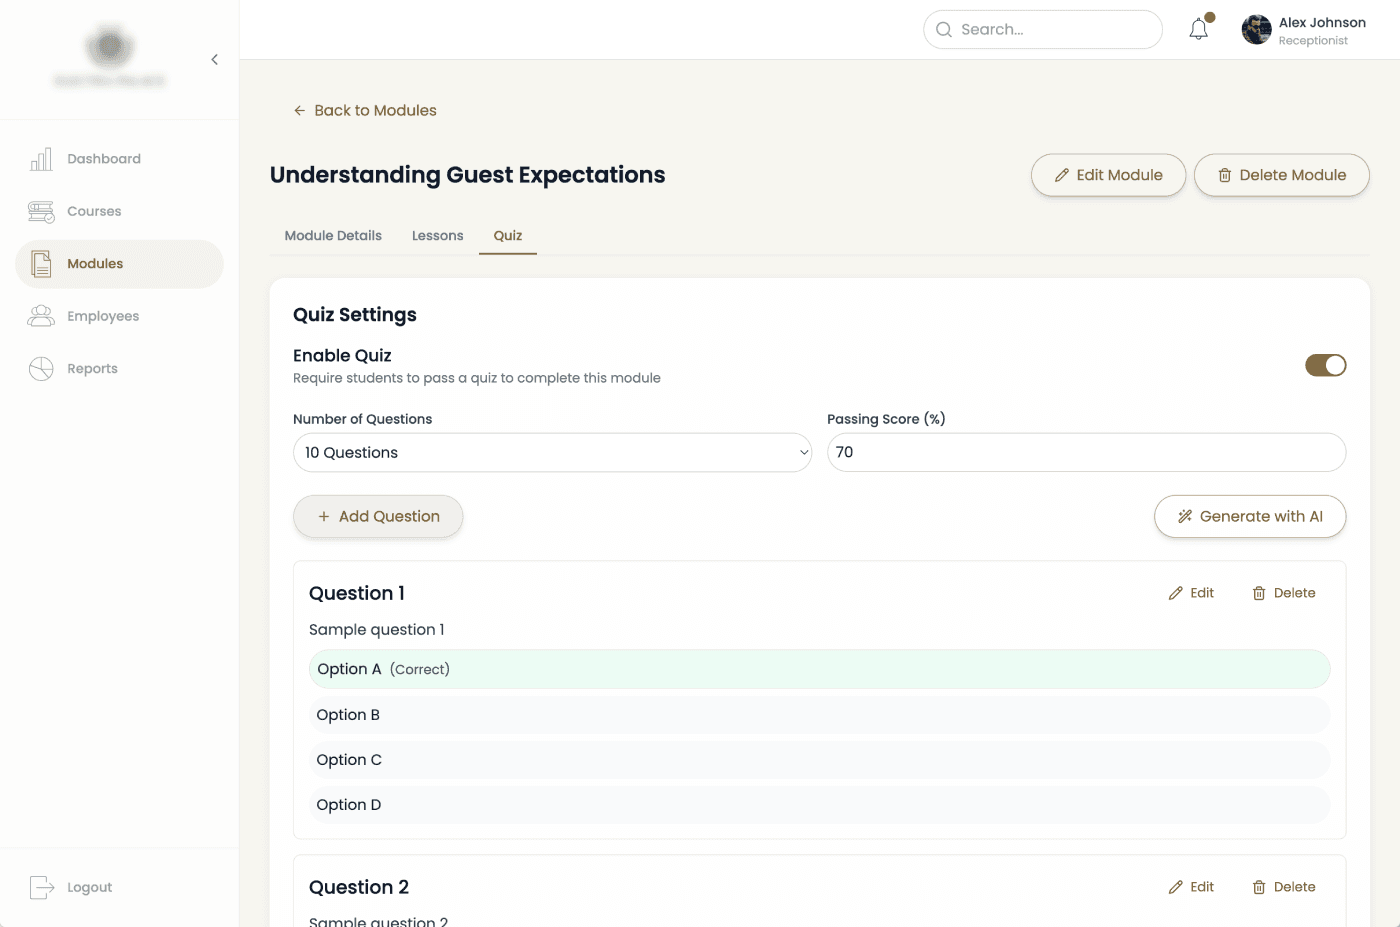1400x927 pixels.
Task: Edit Question 2
Action: pos(1191,887)
